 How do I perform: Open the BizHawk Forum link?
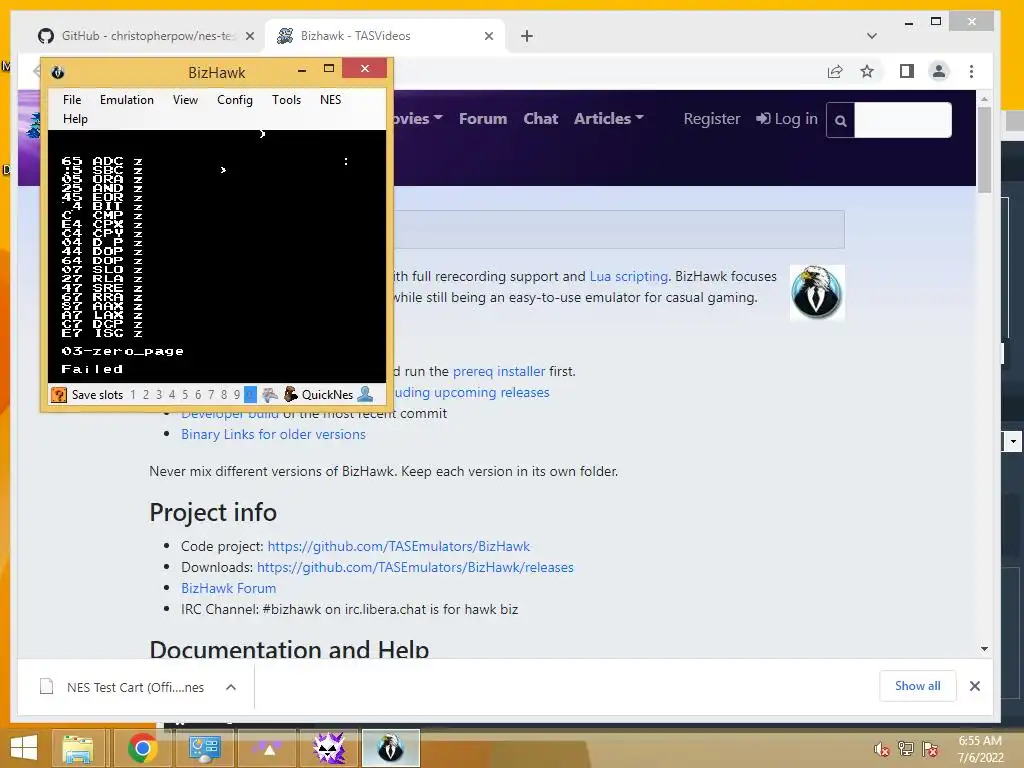(x=229, y=588)
